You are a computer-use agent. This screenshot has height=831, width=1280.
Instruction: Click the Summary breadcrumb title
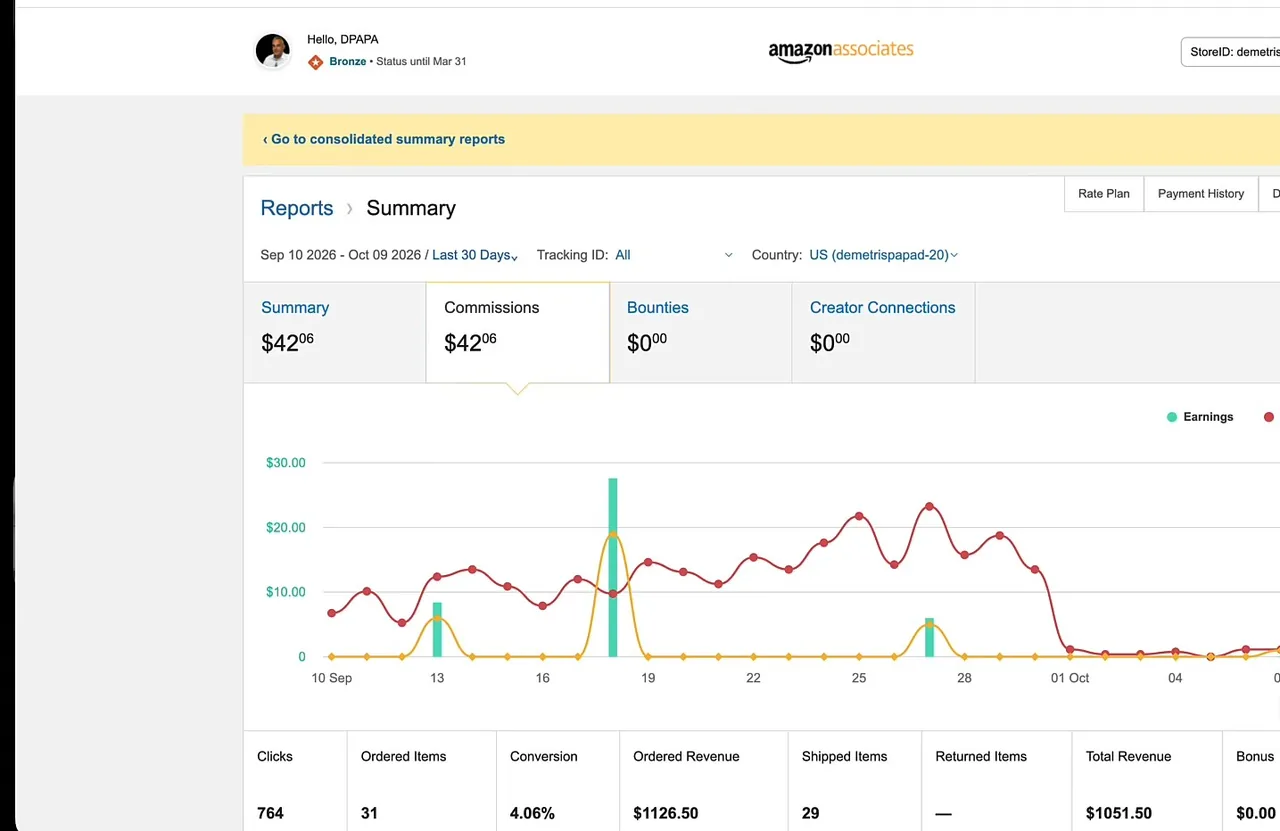[x=411, y=208]
